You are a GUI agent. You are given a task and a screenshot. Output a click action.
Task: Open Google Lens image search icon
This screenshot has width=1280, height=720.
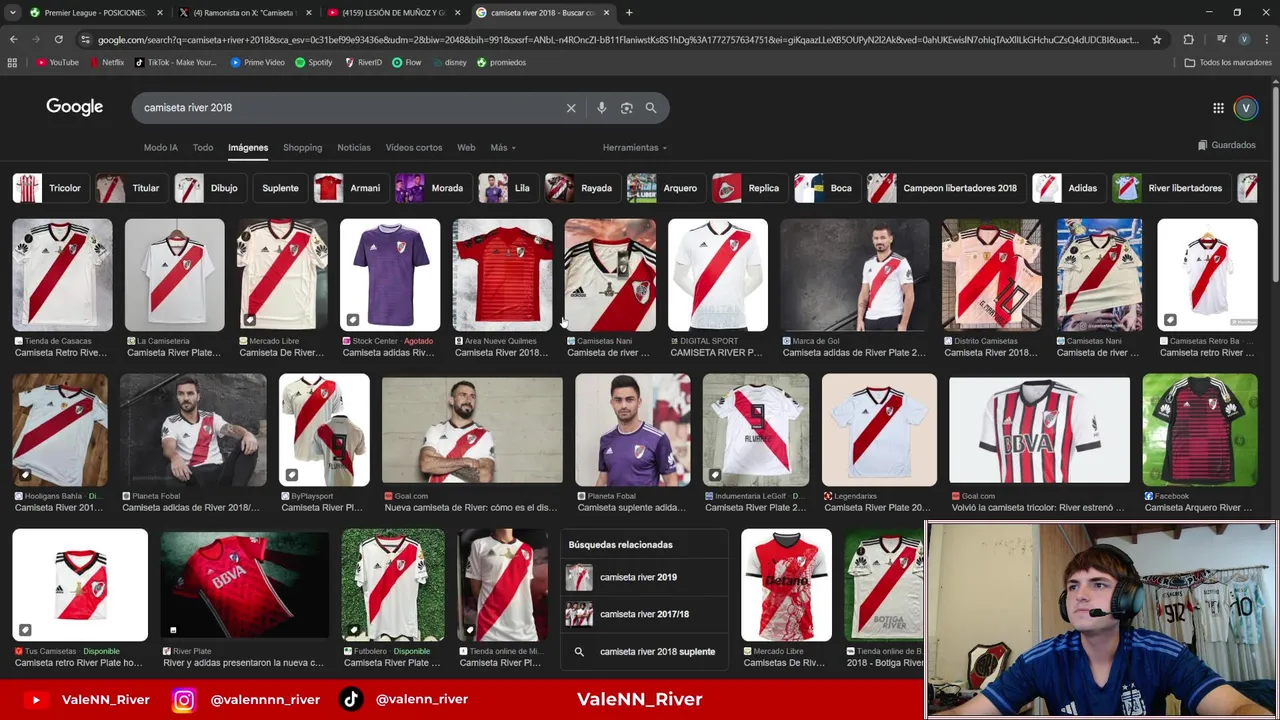pos(626,108)
